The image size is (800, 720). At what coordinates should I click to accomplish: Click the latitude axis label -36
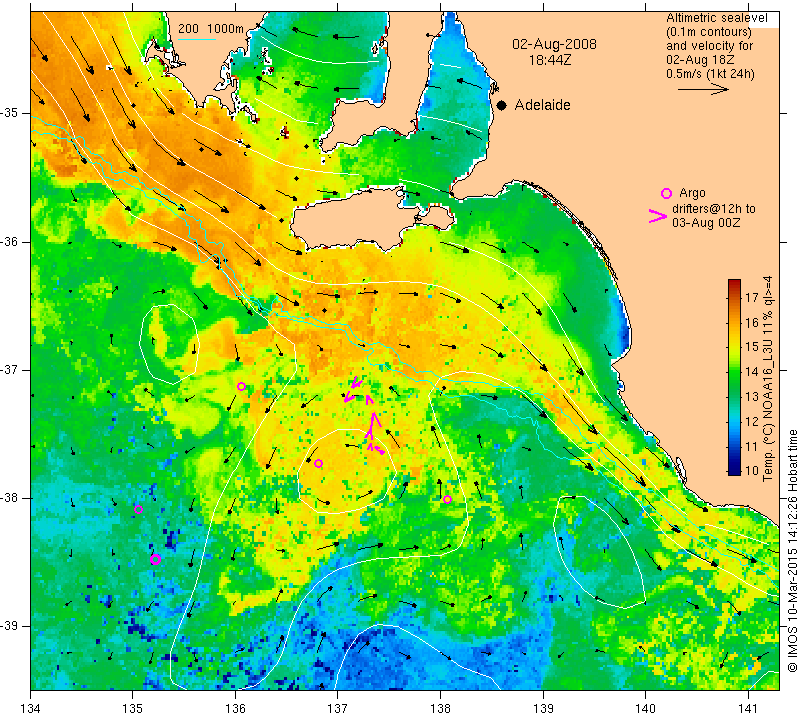11,241
